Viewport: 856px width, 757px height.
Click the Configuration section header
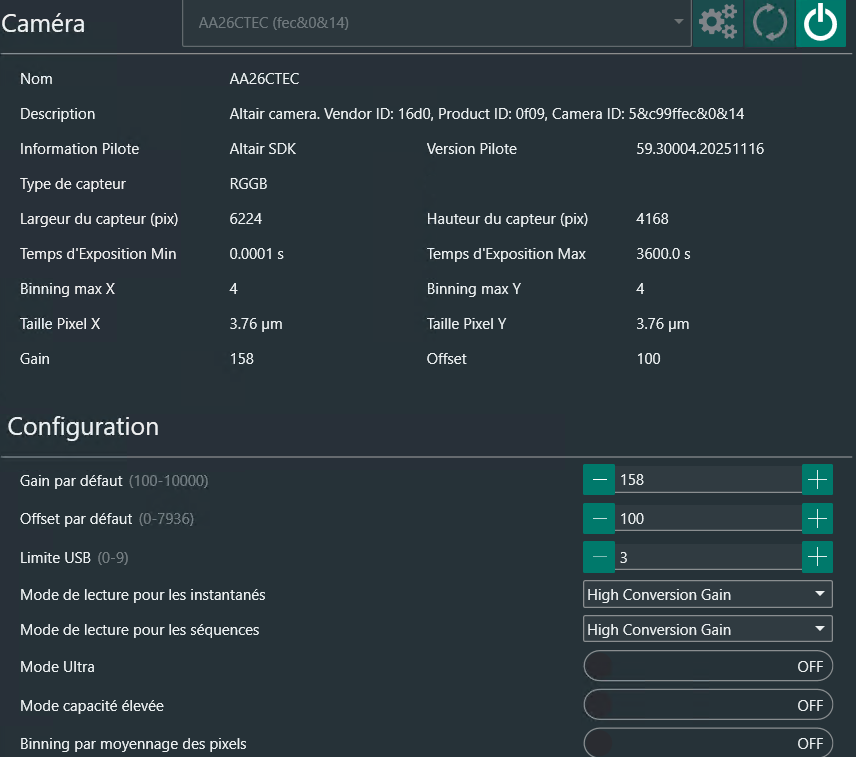[83, 427]
